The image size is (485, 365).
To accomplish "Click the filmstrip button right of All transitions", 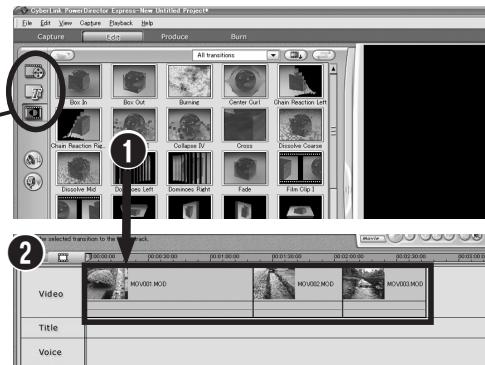I will (x=296, y=55).
